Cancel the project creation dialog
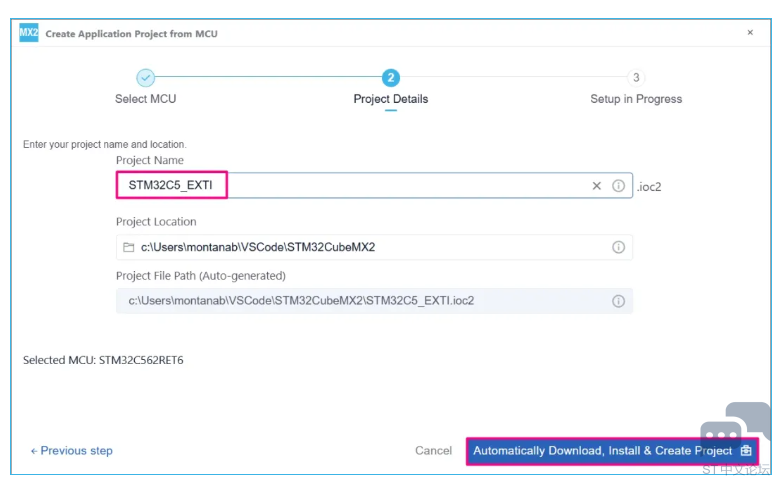Screen dimensions: 779x485 (x=433, y=451)
